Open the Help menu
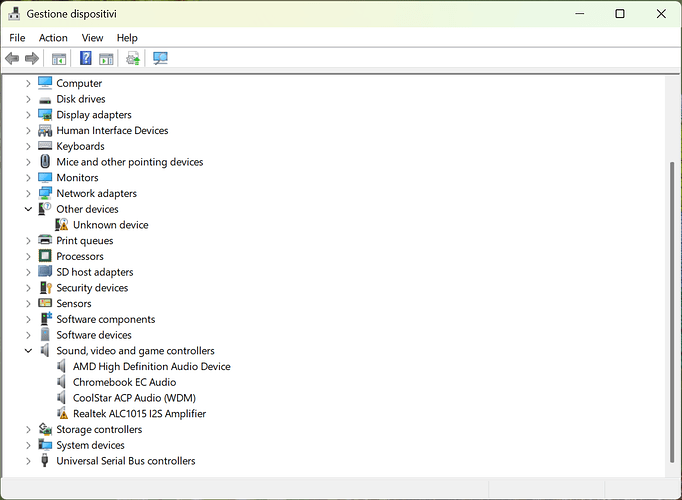 127,38
